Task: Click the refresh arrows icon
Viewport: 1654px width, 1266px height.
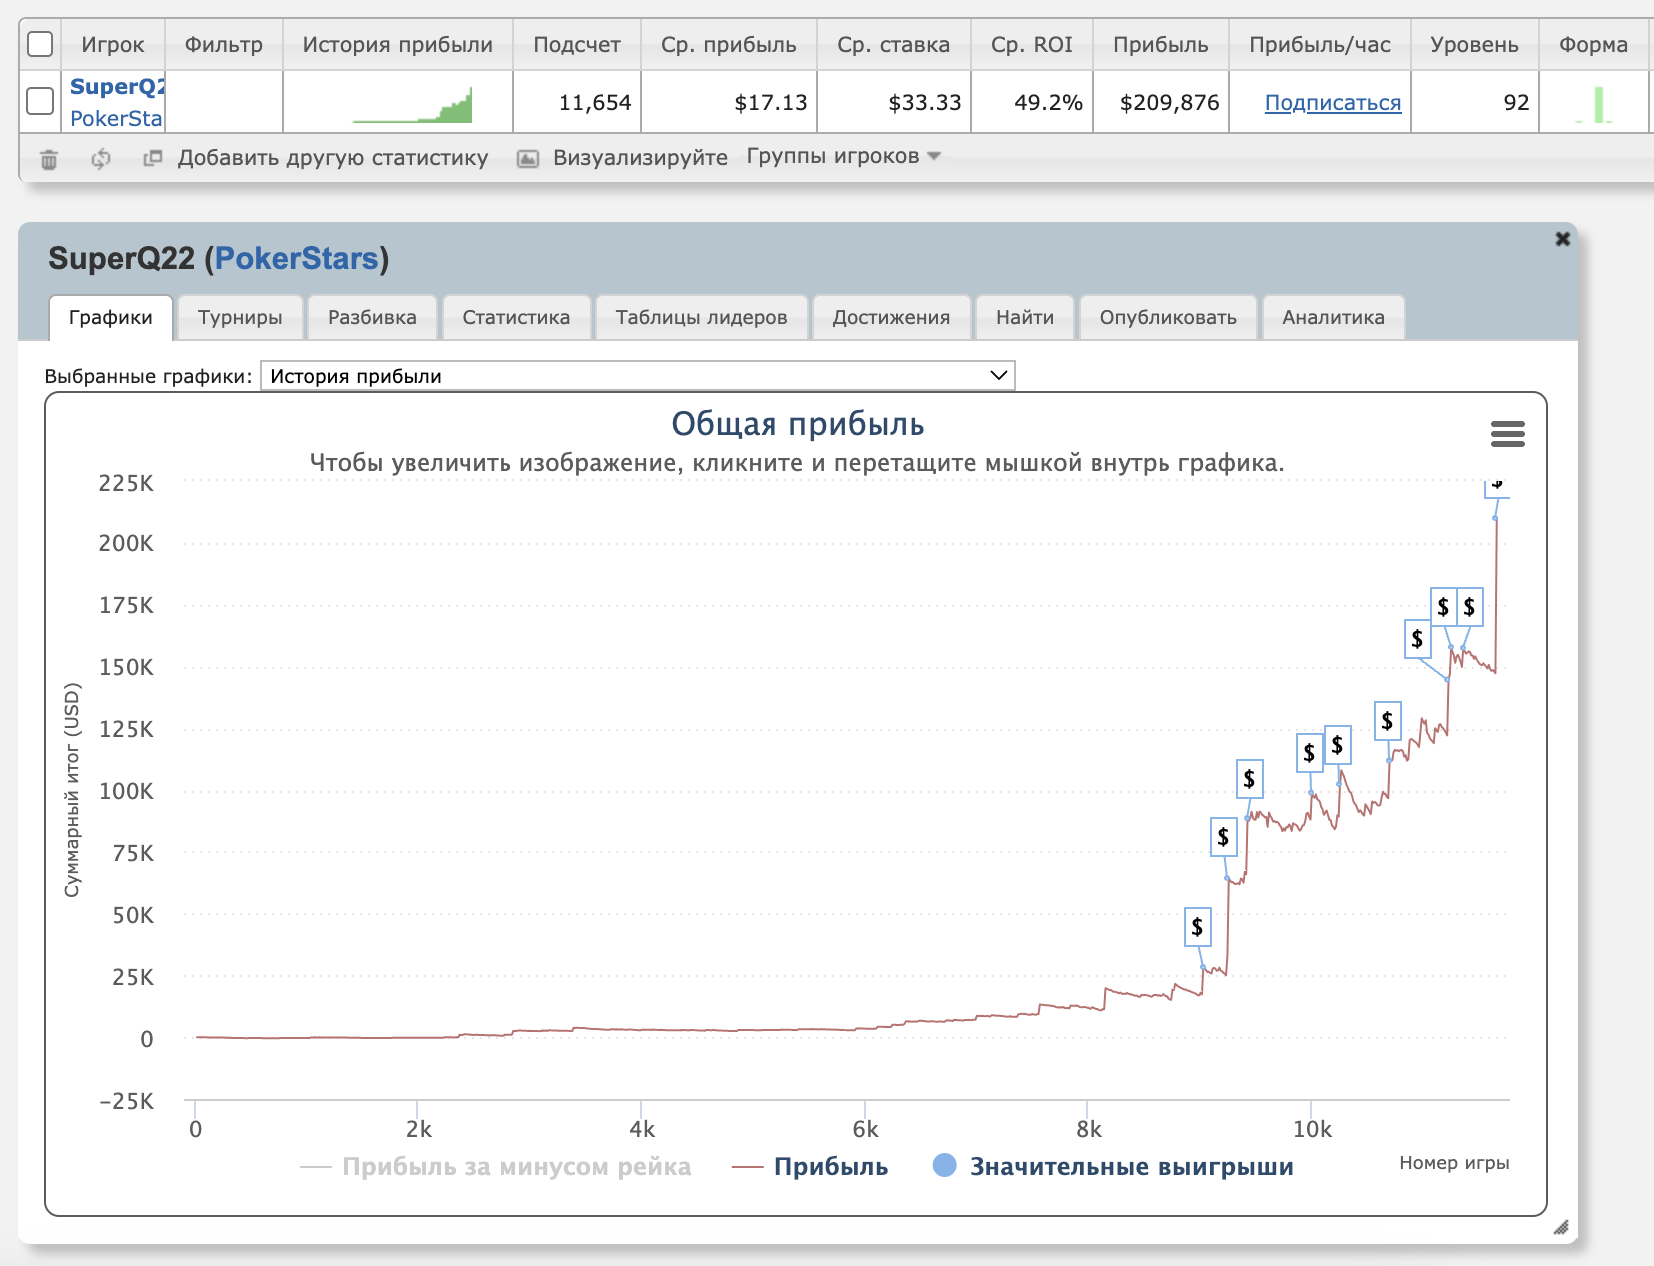Action: click(x=101, y=159)
